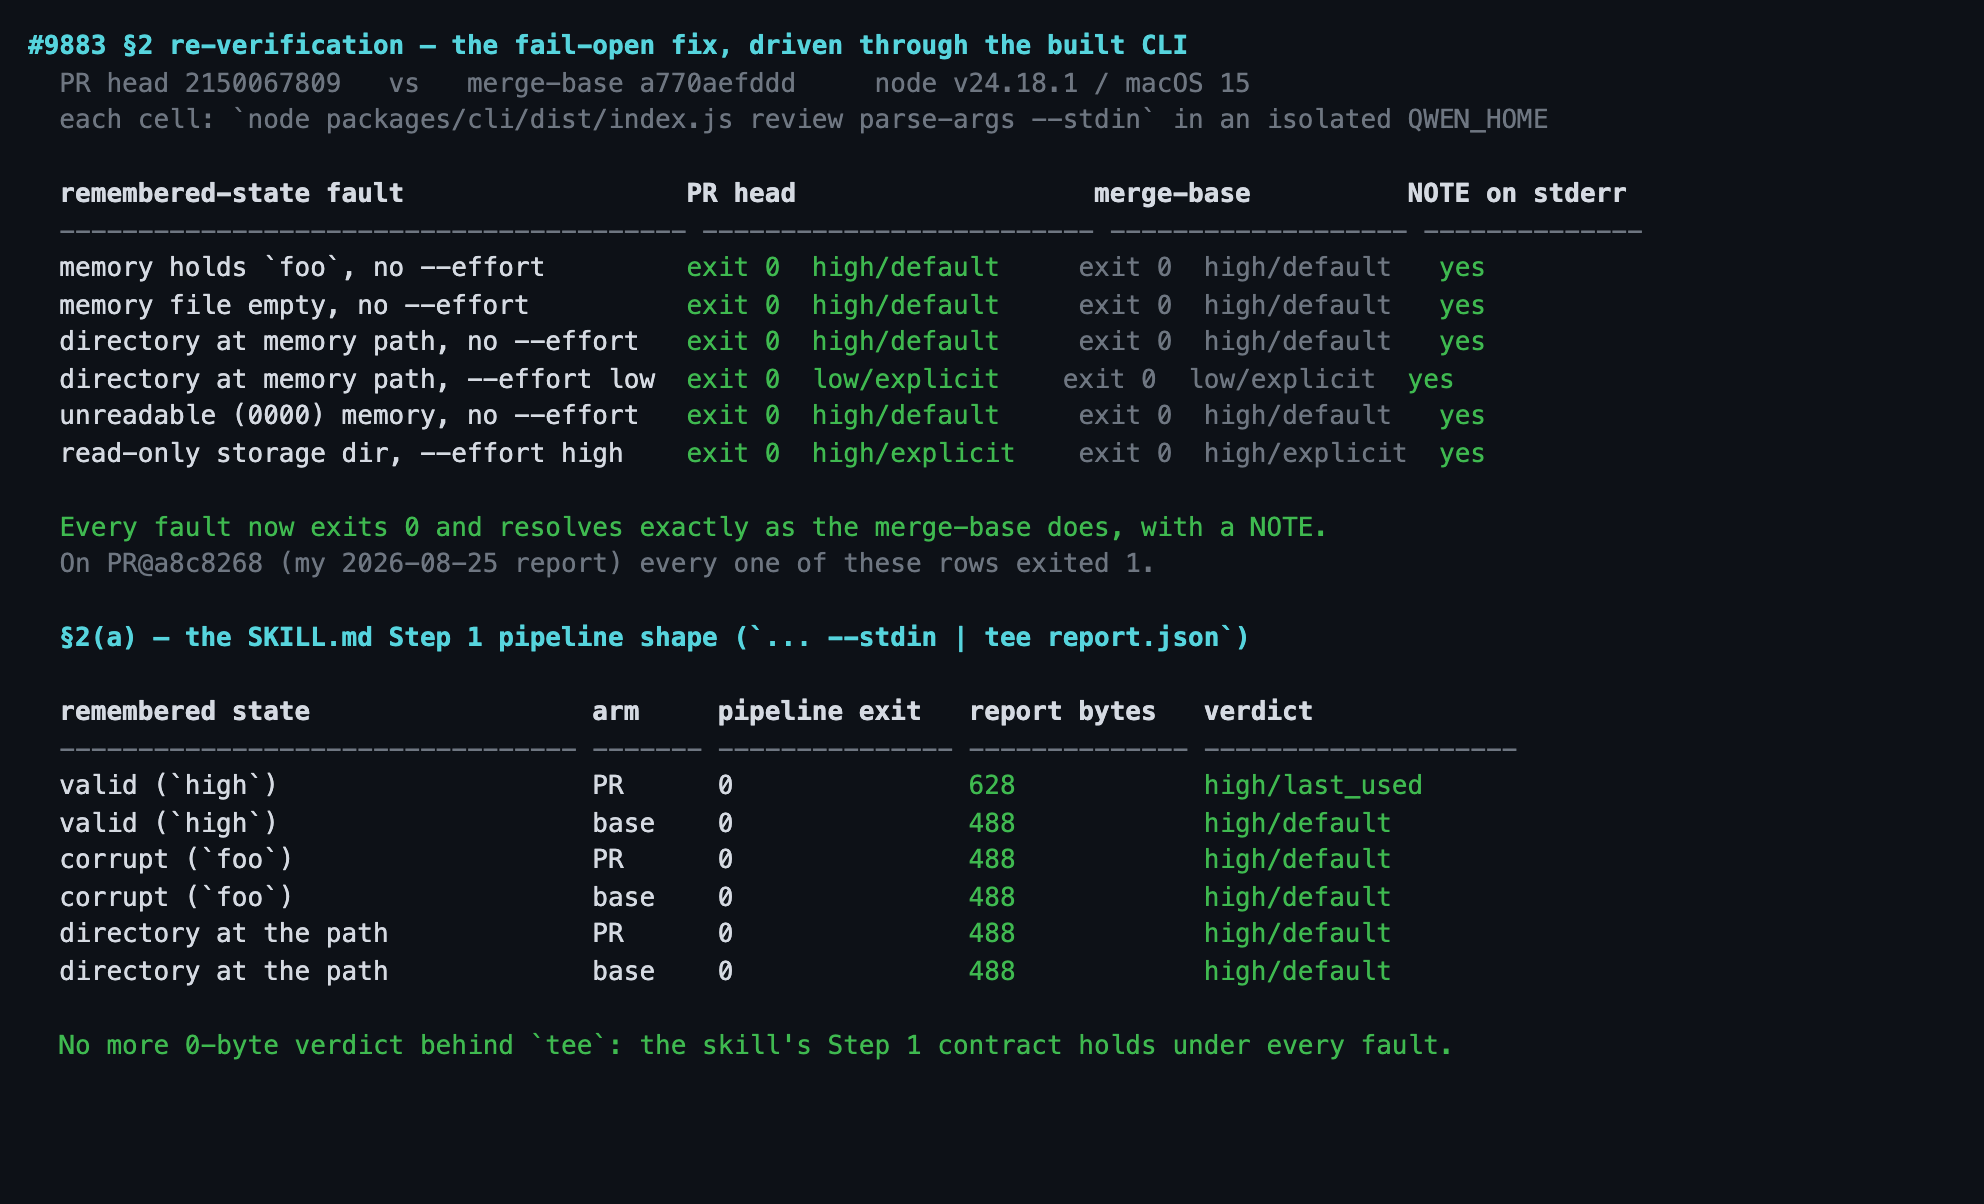Click the §2(a) SKILL.md section heading
The width and height of the screenshot is (1984, 1204).
click(x=655, y=637)
